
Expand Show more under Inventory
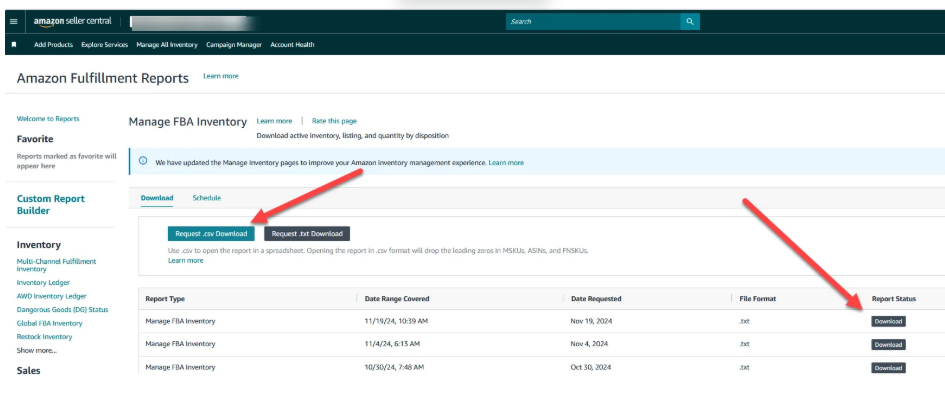tap(37, 351)
